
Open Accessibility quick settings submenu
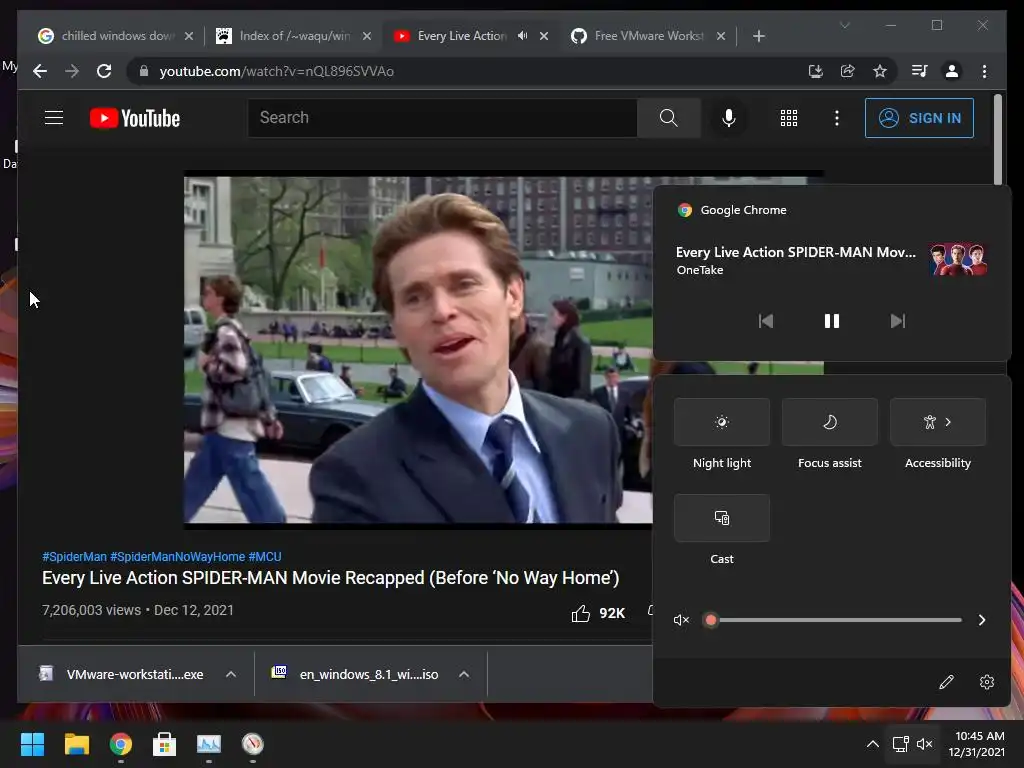pyautogui.click(x=938, y=422)
